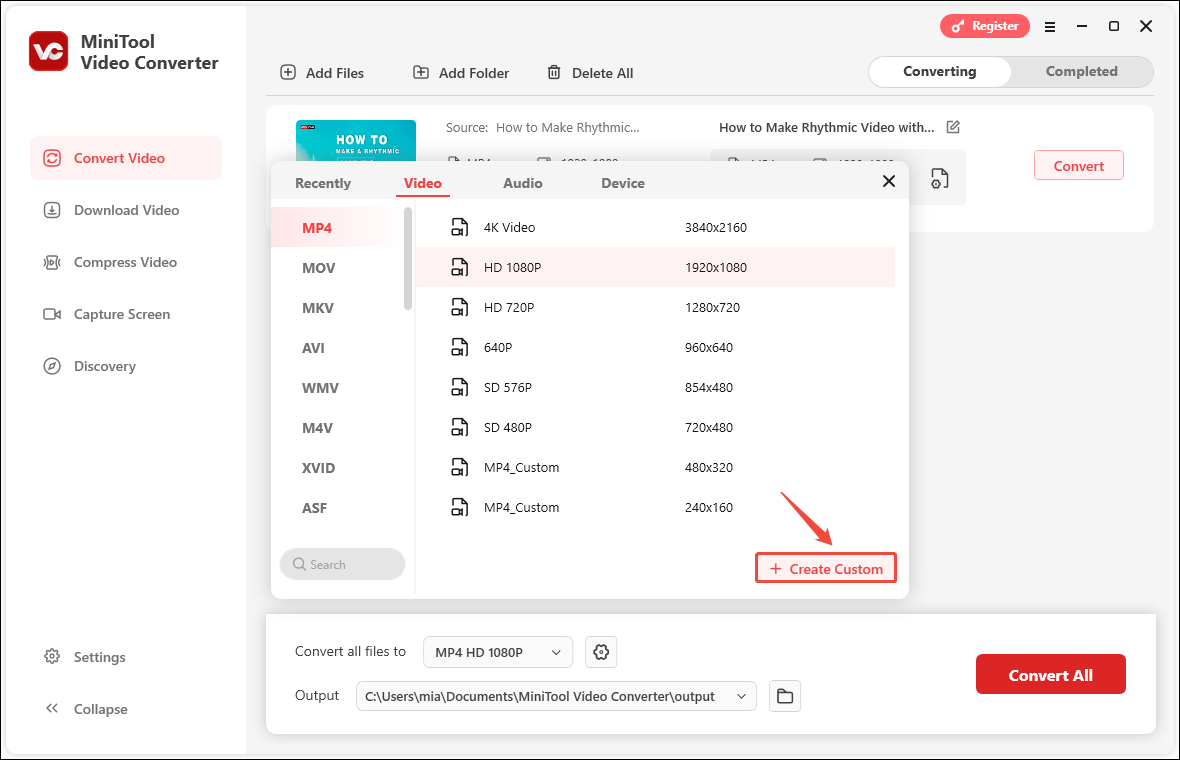This screenshot has width=1180, height=760.
Task: Click the HOW TO video thumbnail
Action: point(356,140)
